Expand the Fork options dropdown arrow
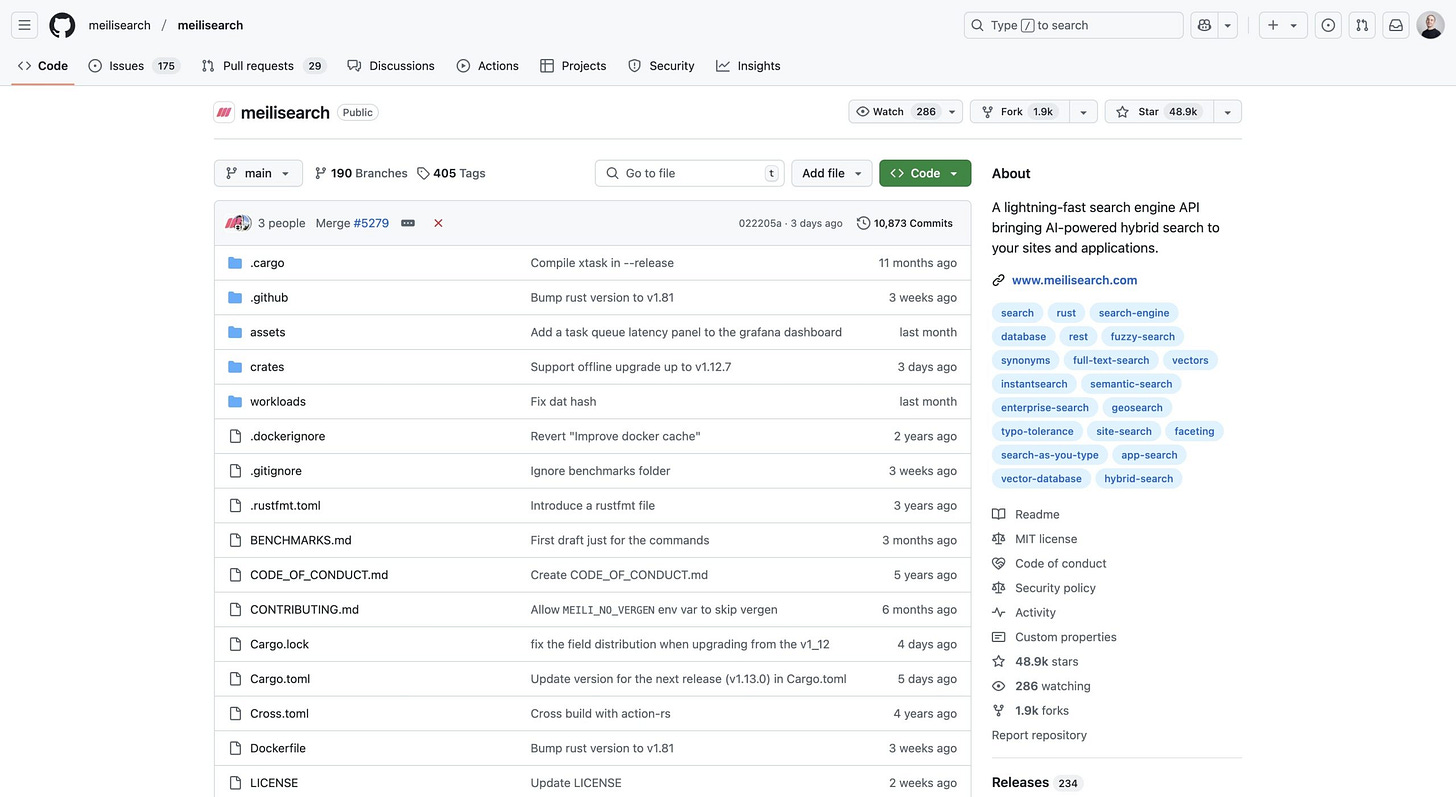This screenshot has height=797, width=1456. pos(1083,112)
